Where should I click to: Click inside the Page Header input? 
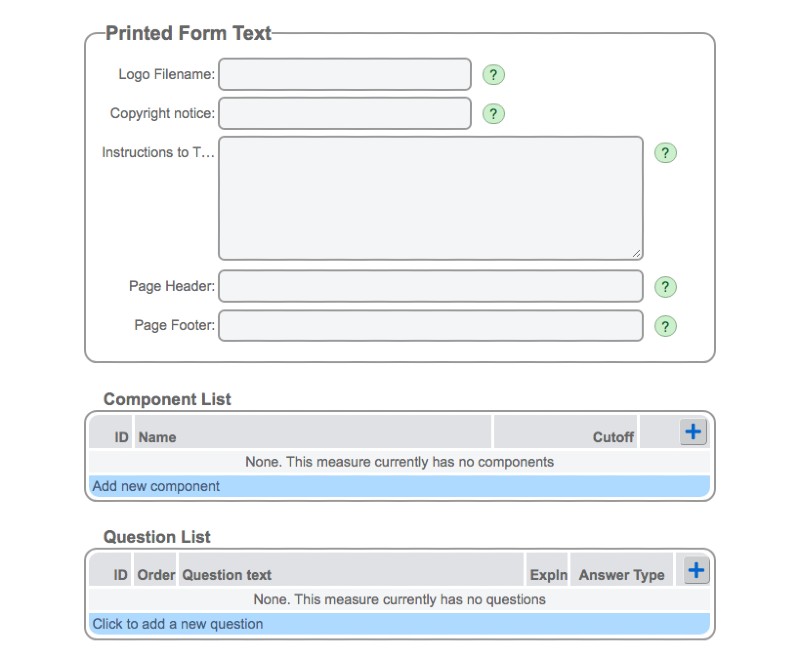pyautogui.click(x=430, y=287)
